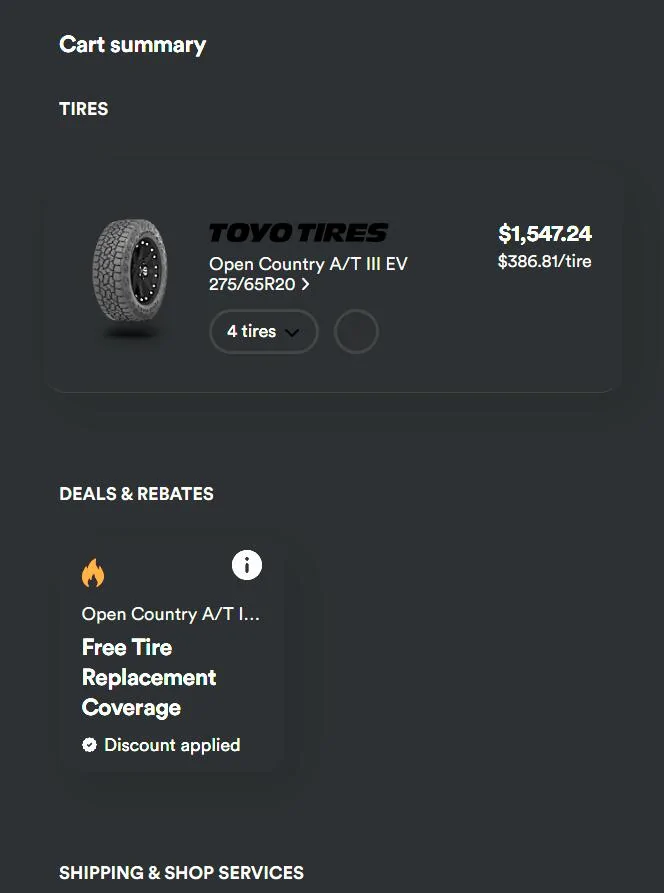Click the info icon on the deal card
Screen dimensions: 664x893
tap(247, 565)
